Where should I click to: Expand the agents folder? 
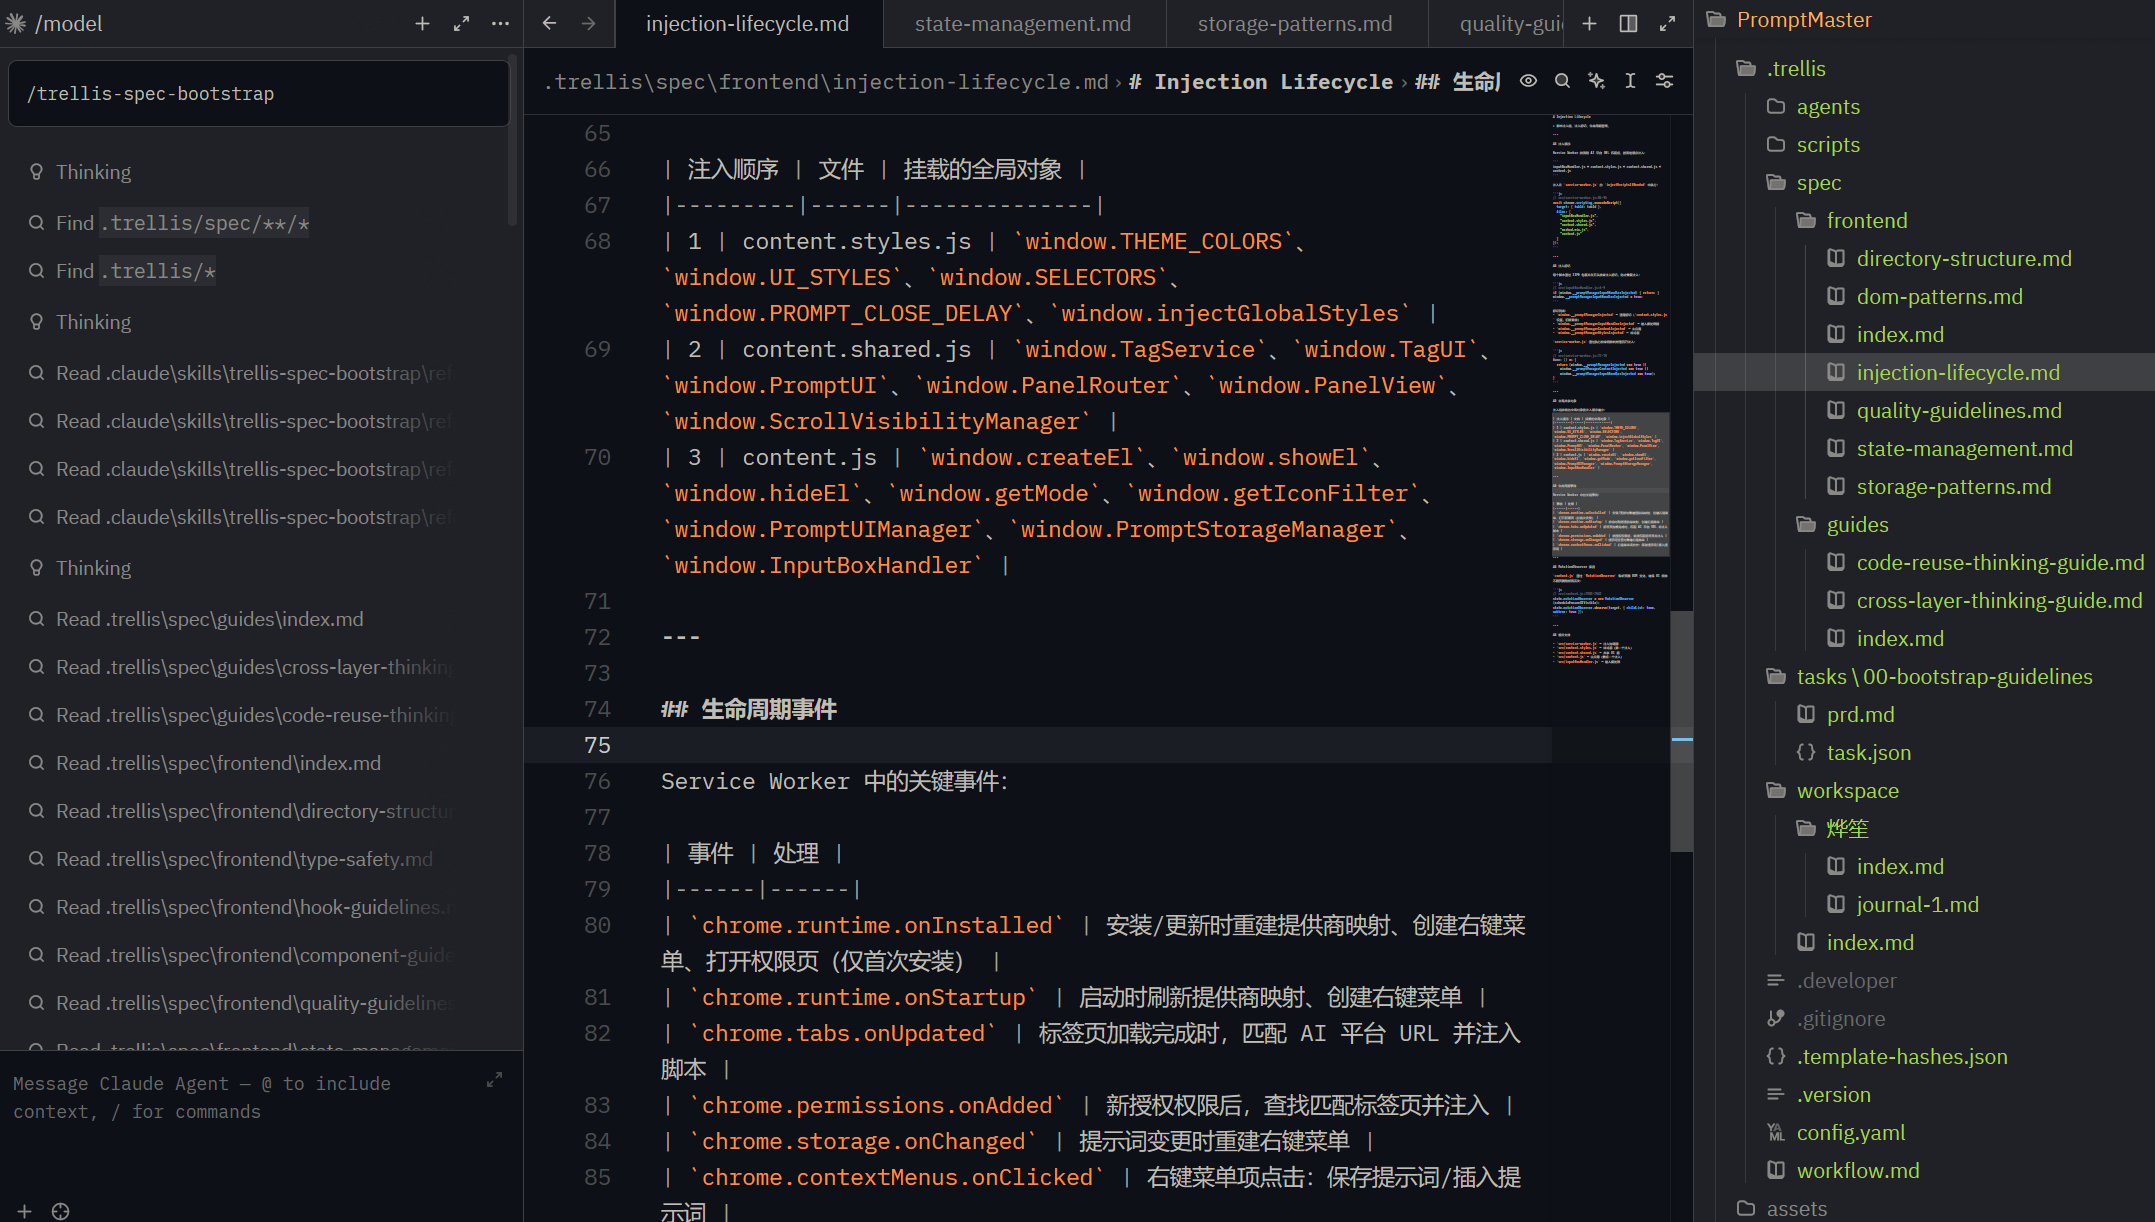[1828, 106]
